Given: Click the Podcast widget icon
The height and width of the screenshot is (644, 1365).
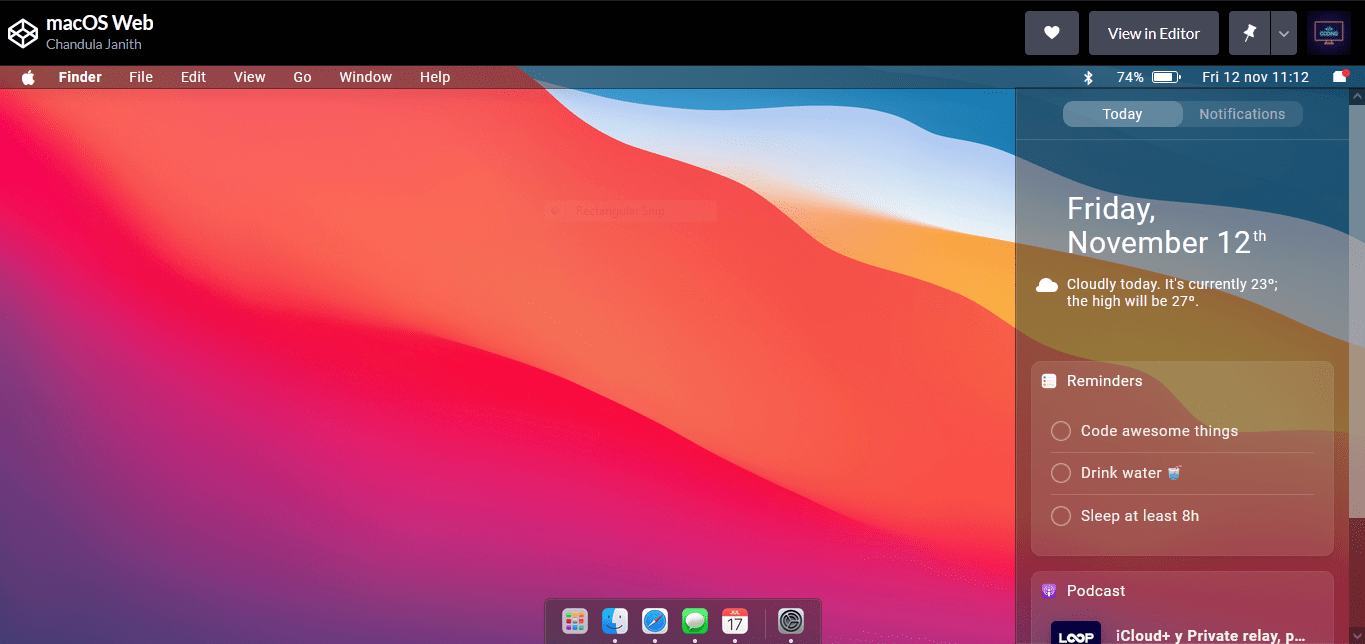Looking at the screenshot, I should click(1049, 591).
